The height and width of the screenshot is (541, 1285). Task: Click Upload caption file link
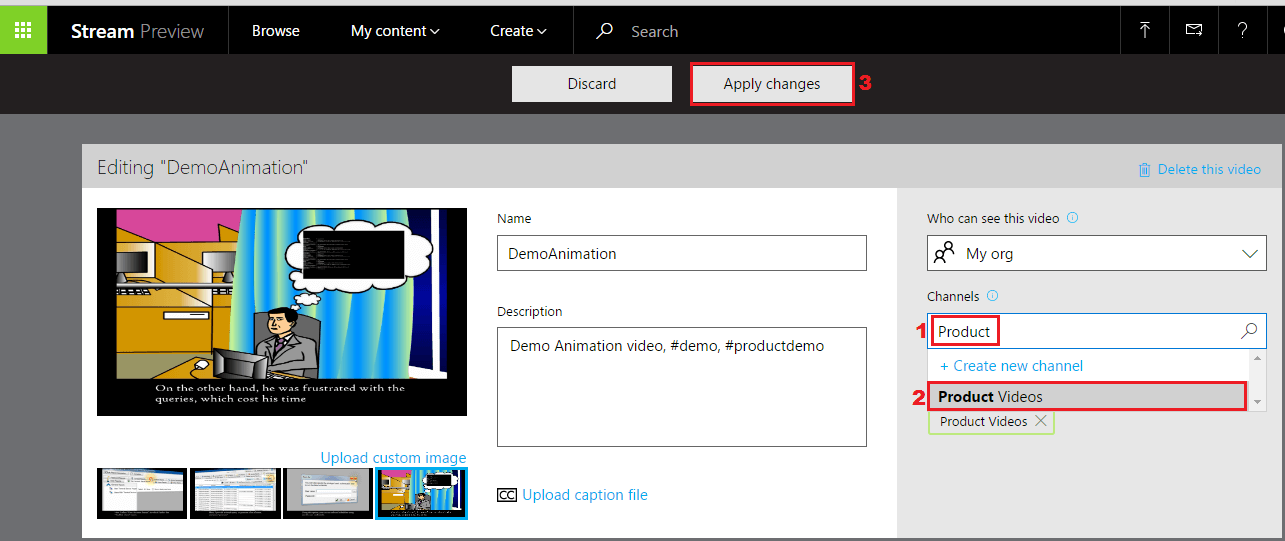(x=584, y=495)
